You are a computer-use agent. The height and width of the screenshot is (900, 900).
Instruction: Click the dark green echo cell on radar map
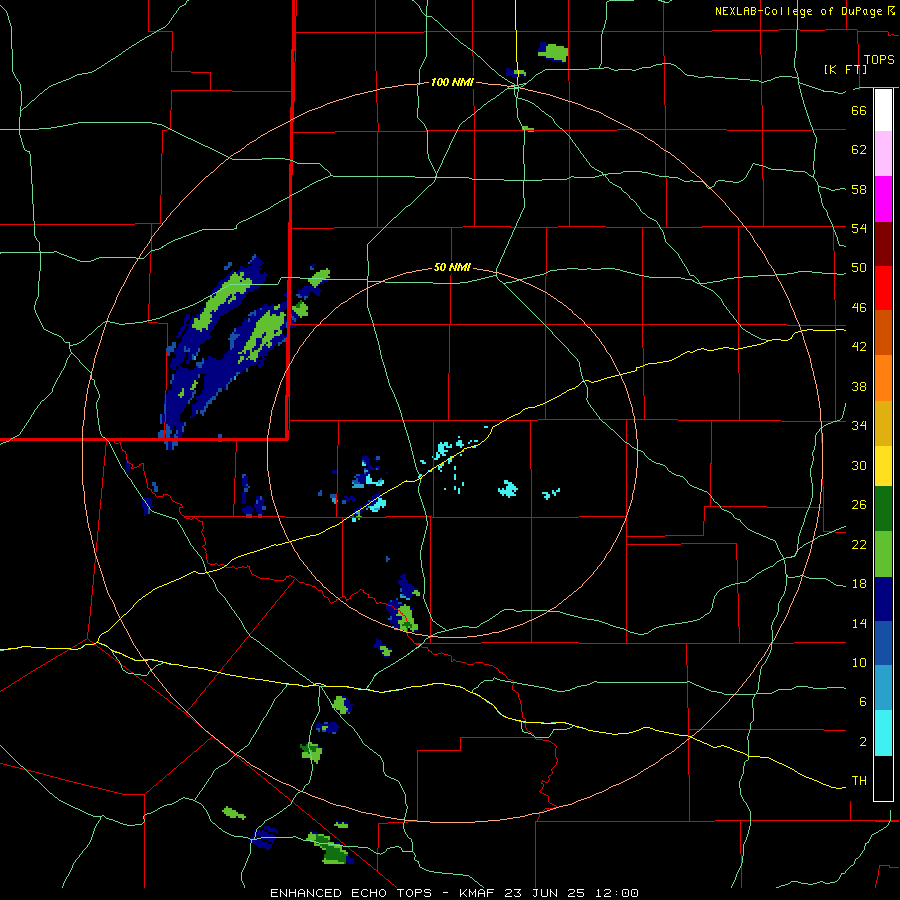coord(335,856)
